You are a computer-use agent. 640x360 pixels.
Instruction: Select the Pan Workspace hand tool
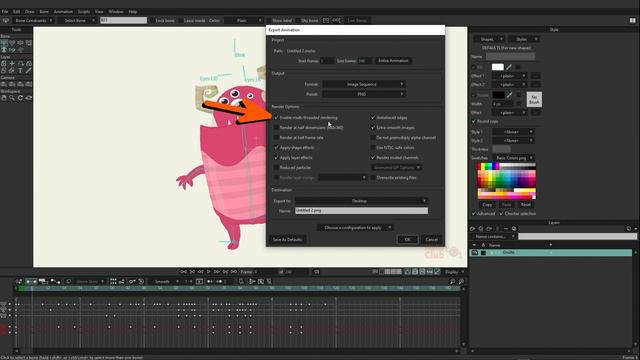tap(4, 98)
